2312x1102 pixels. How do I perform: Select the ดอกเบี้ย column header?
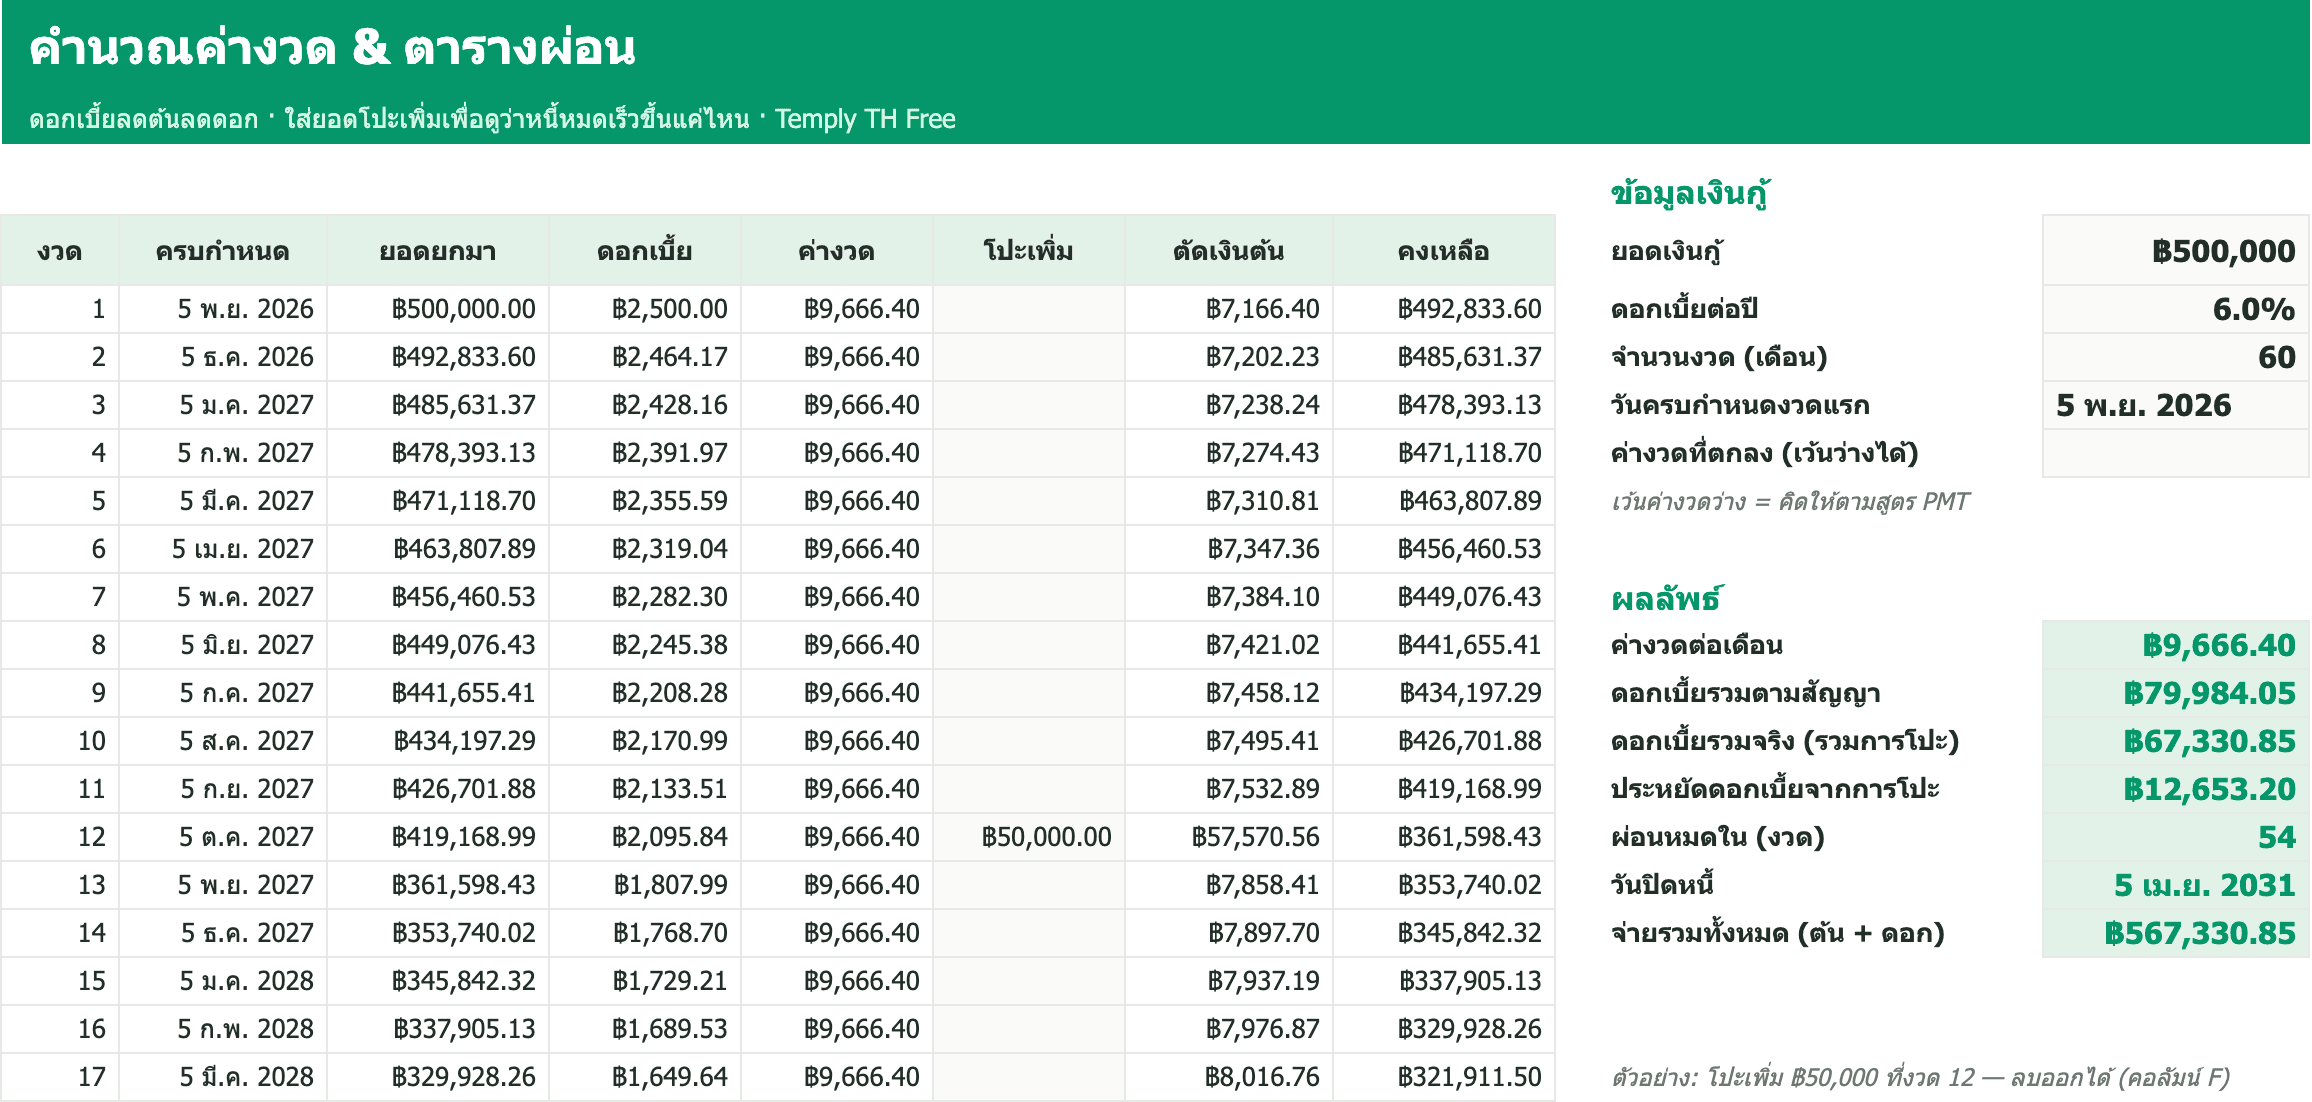click(644, 250)
